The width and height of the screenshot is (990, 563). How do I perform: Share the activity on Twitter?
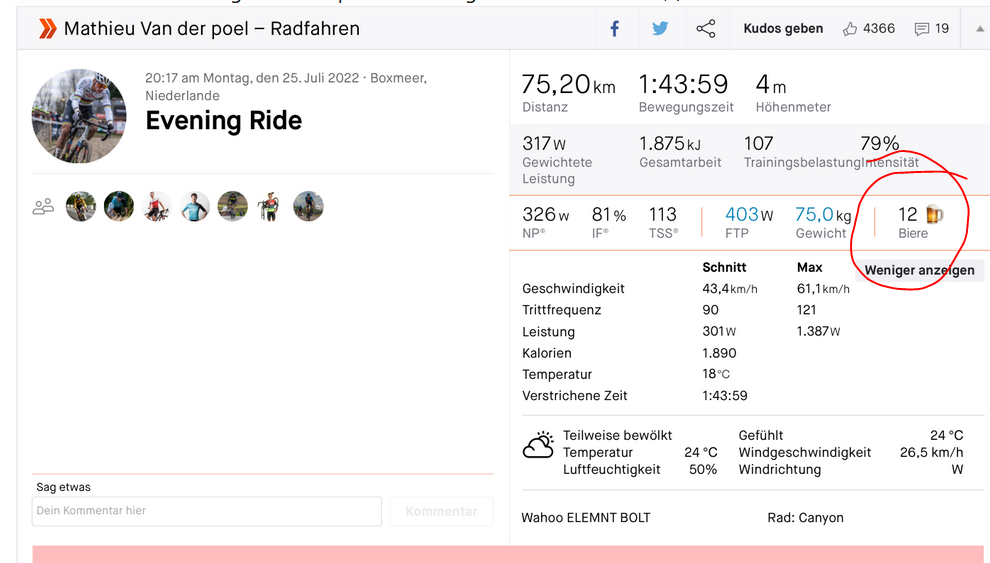(x=660, y=29)
